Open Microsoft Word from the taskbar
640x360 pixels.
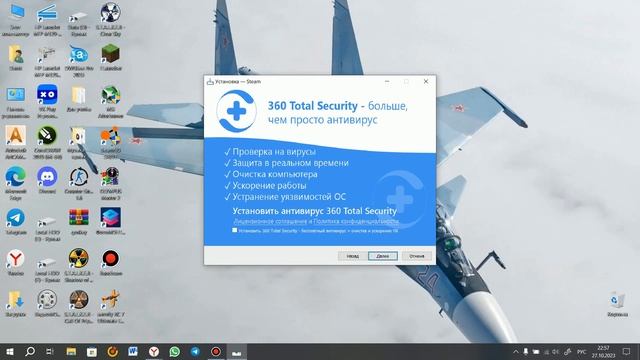click(x=133, y=351)
